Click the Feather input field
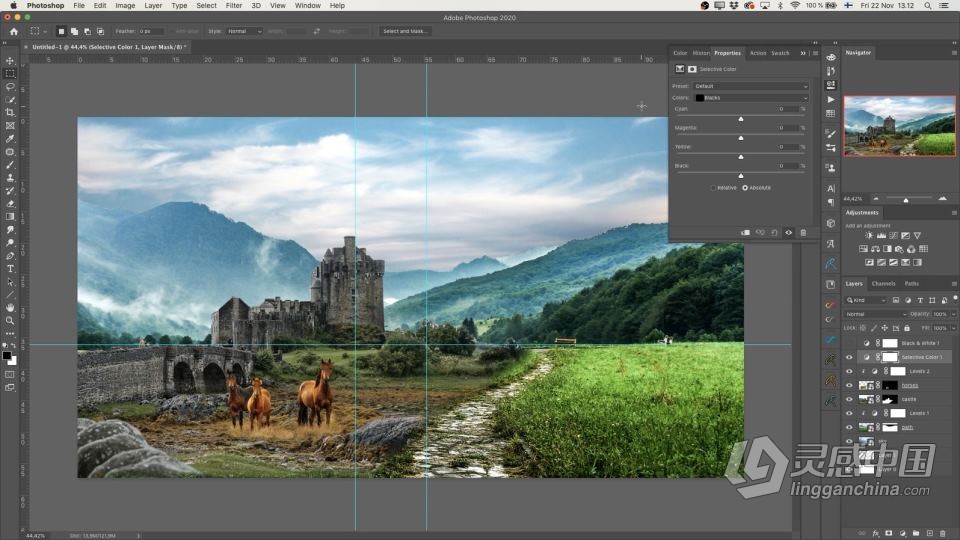The height and width of the screenshot is (540, 960). point(151,31)
